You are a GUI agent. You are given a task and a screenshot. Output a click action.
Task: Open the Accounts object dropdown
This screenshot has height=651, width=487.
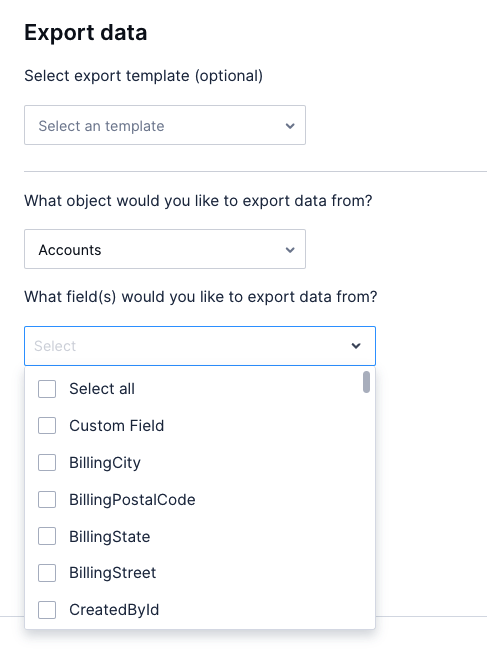coord(165,249)
